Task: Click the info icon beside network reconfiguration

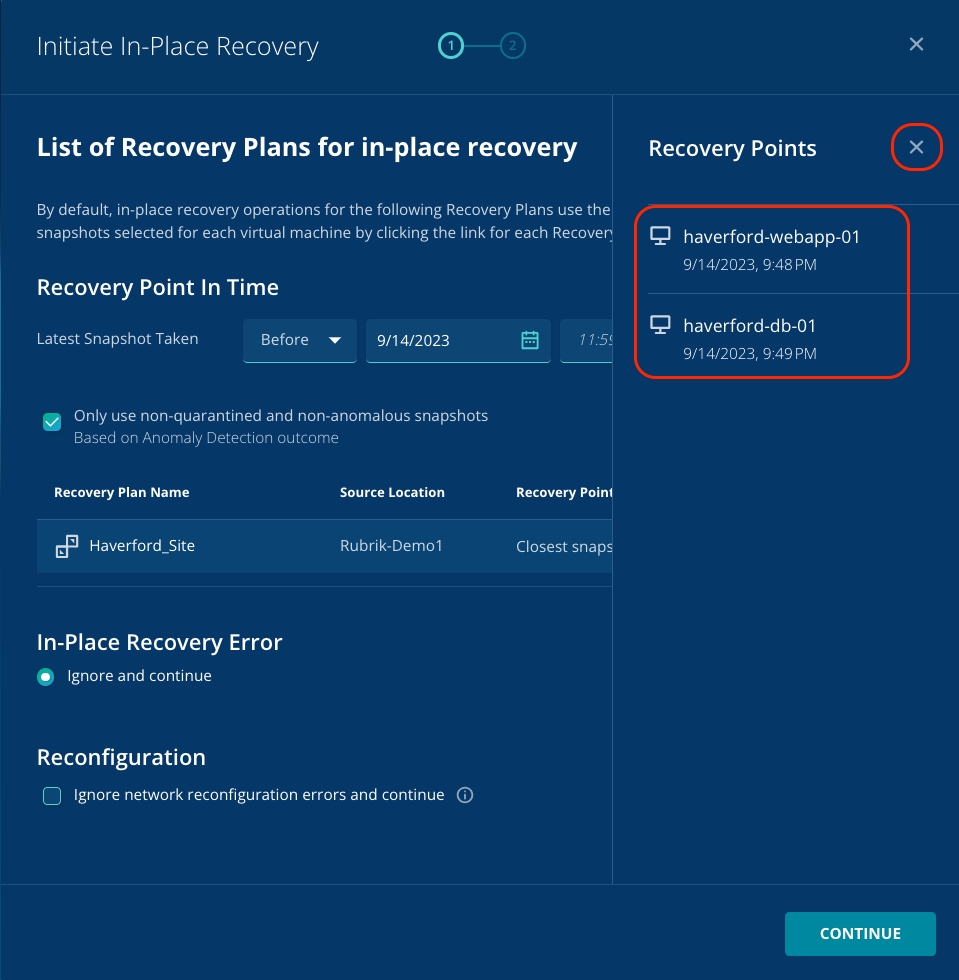Action: [464, 796]
